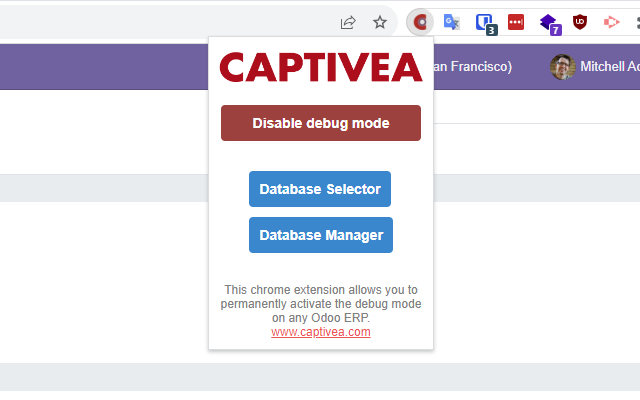Open the Database Selector
This screenshot has height=400, width=640.
click(320, 189)
